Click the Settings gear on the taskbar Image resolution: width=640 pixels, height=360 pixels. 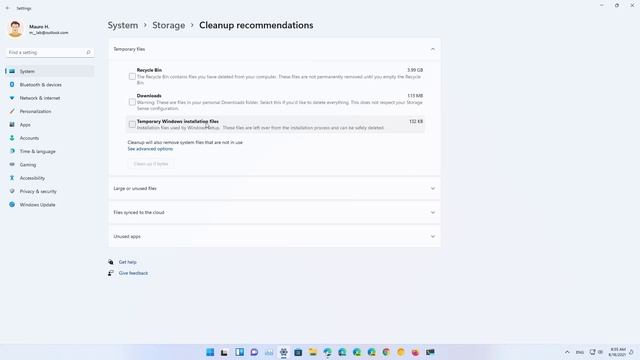coord(283,352)
